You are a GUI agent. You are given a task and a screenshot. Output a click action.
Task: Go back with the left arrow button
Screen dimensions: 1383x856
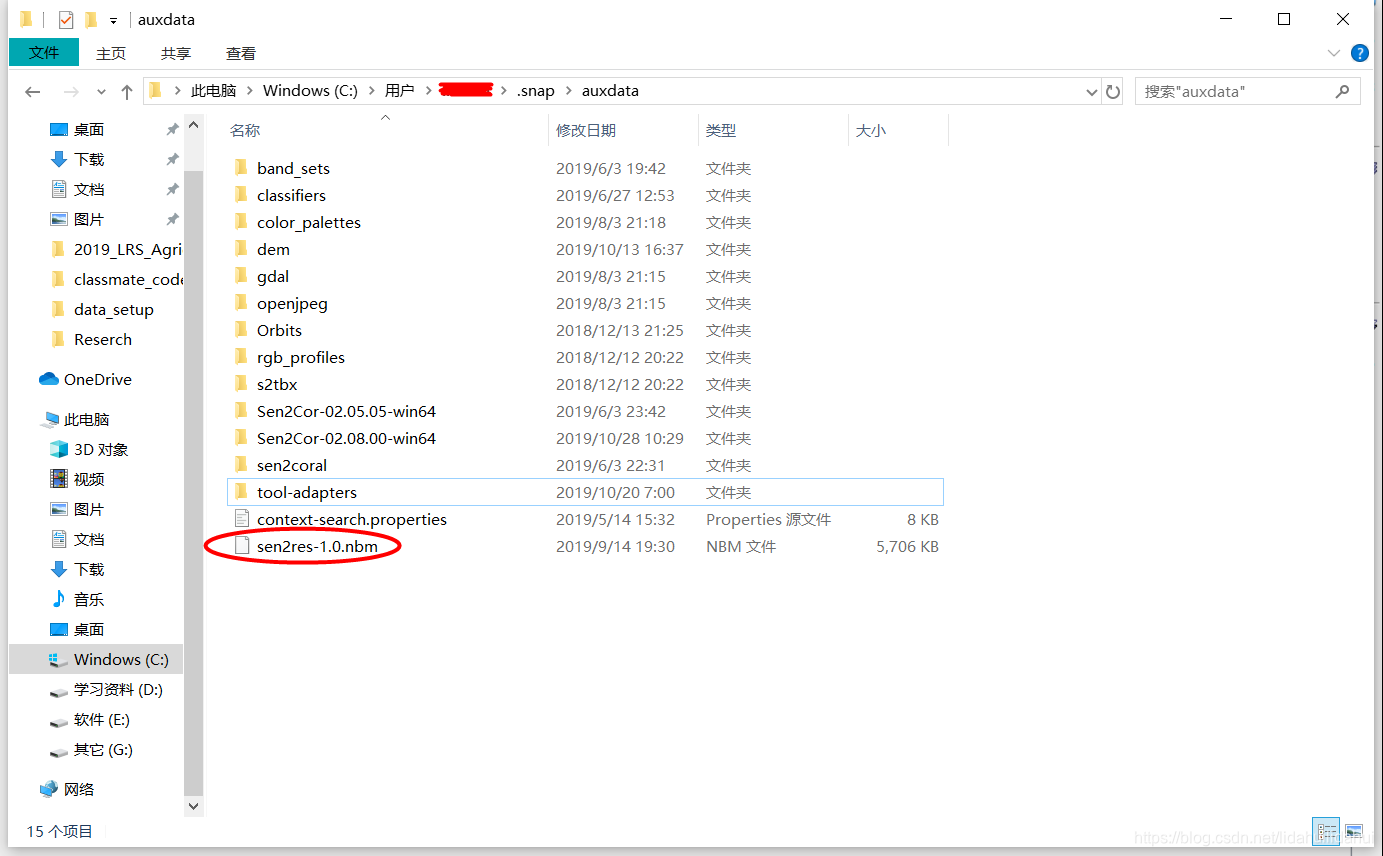pyautogui.click(x=33, y=91)
